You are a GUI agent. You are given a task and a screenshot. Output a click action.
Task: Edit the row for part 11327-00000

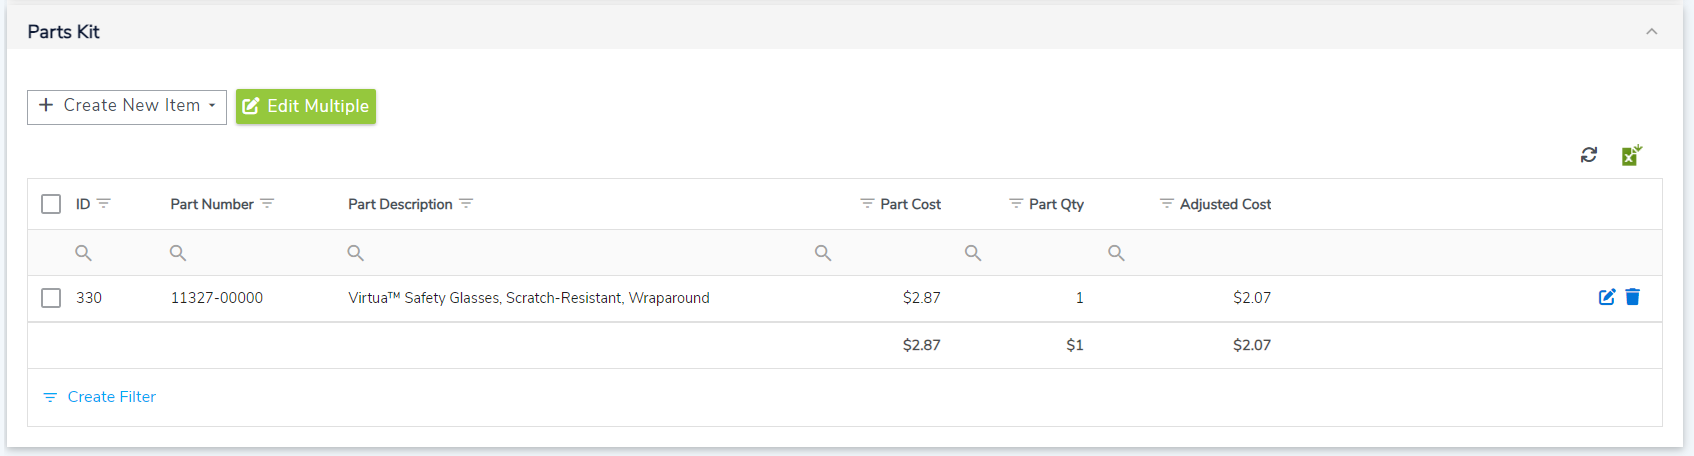[1607, 297]
